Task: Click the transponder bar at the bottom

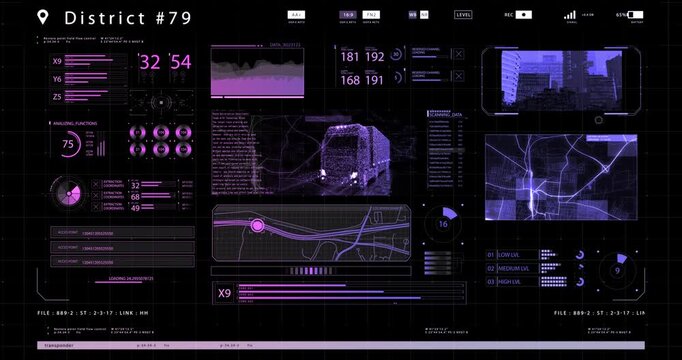Action: click(341, 345)
